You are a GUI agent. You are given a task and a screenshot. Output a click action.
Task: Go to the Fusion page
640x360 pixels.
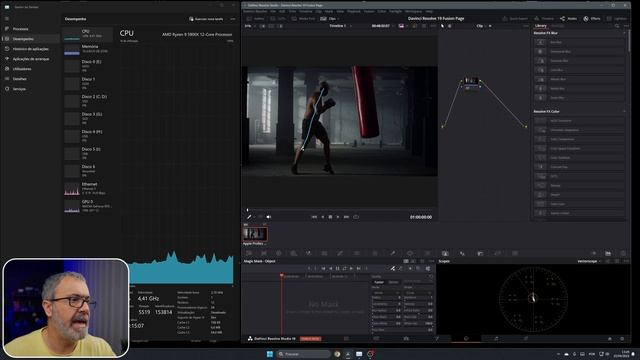(436, 338)
